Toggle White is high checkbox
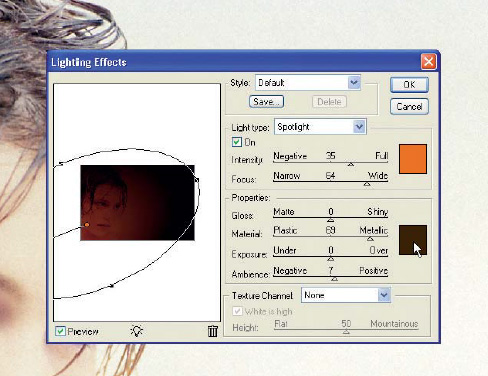The image size is (488, 376). [237, 311]
